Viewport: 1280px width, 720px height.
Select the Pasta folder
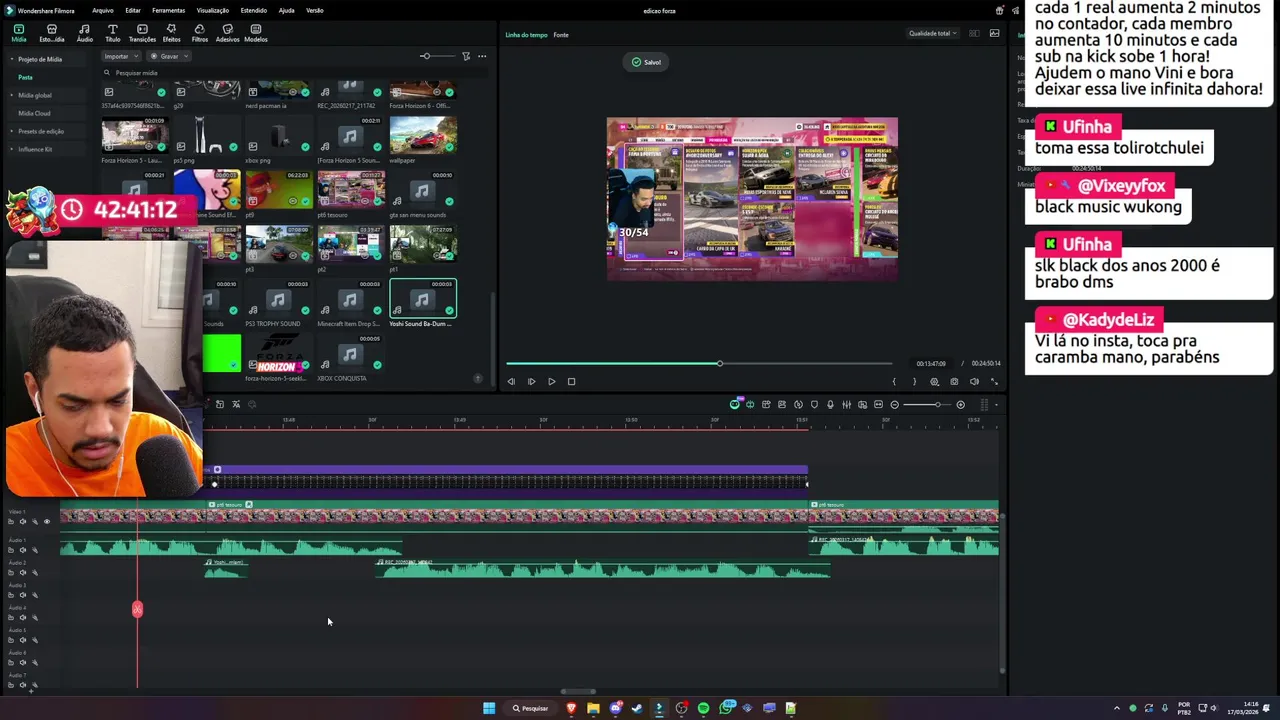tap(25, 77)
